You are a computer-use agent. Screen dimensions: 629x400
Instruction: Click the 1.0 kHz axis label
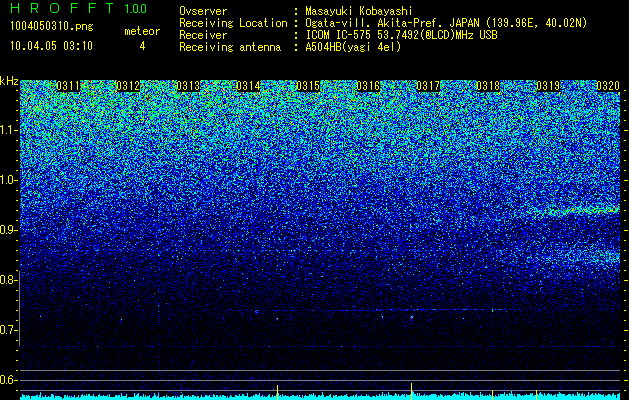(8, 180)
